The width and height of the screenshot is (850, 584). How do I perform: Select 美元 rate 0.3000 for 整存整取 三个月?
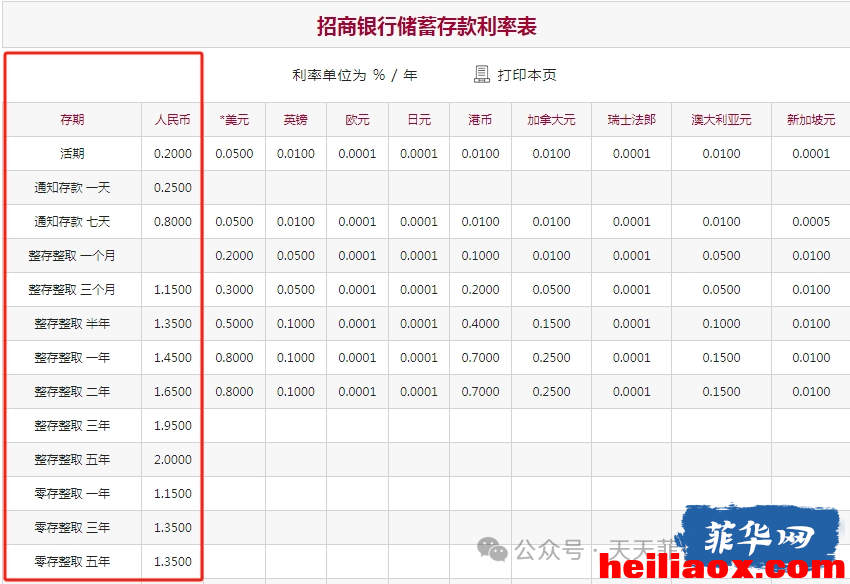234,290
